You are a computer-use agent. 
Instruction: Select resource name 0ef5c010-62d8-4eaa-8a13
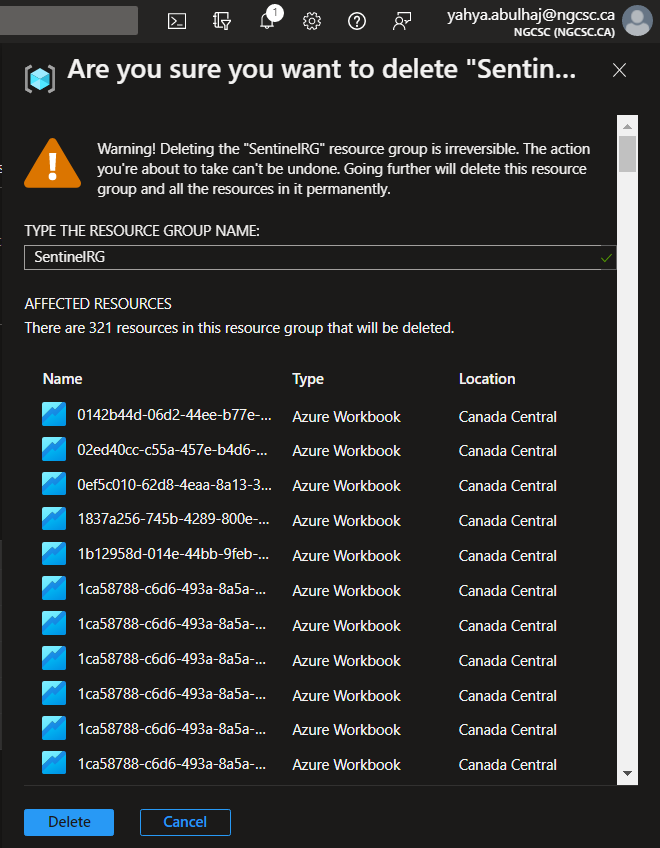point(174,485)
